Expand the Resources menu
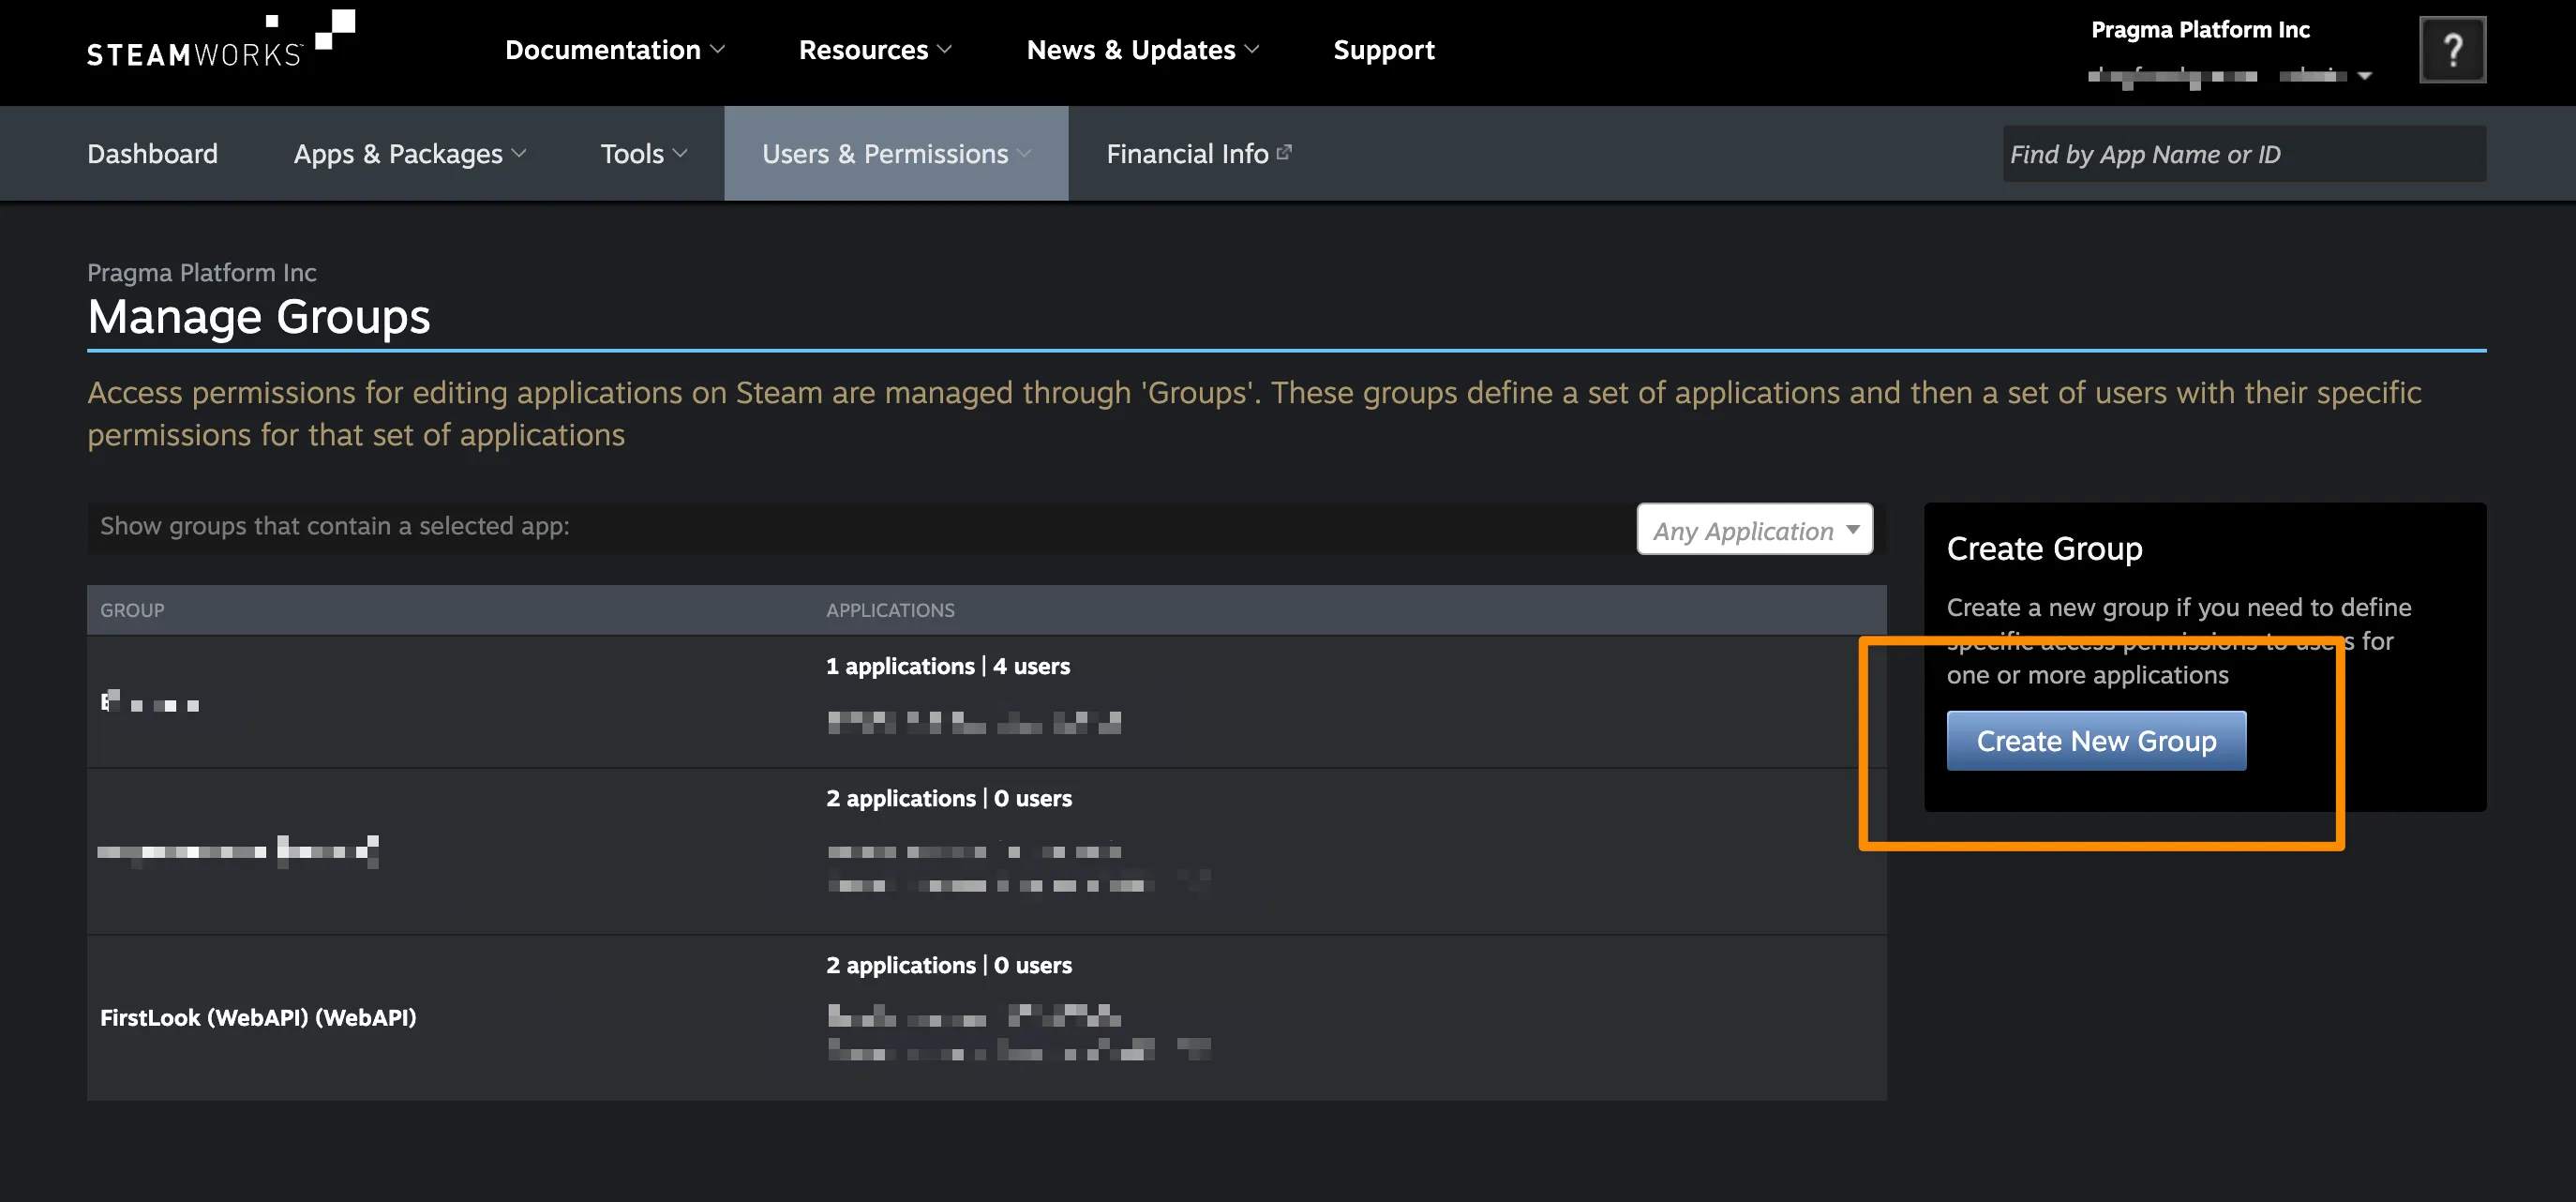The height and width of the screenshot is (1202, 2576). [875, 50]
